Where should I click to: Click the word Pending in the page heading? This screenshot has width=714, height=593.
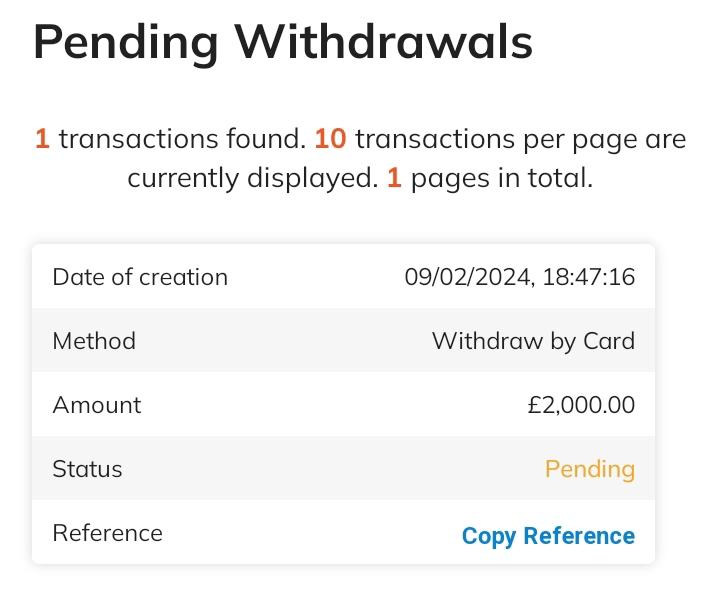[126, 42]
